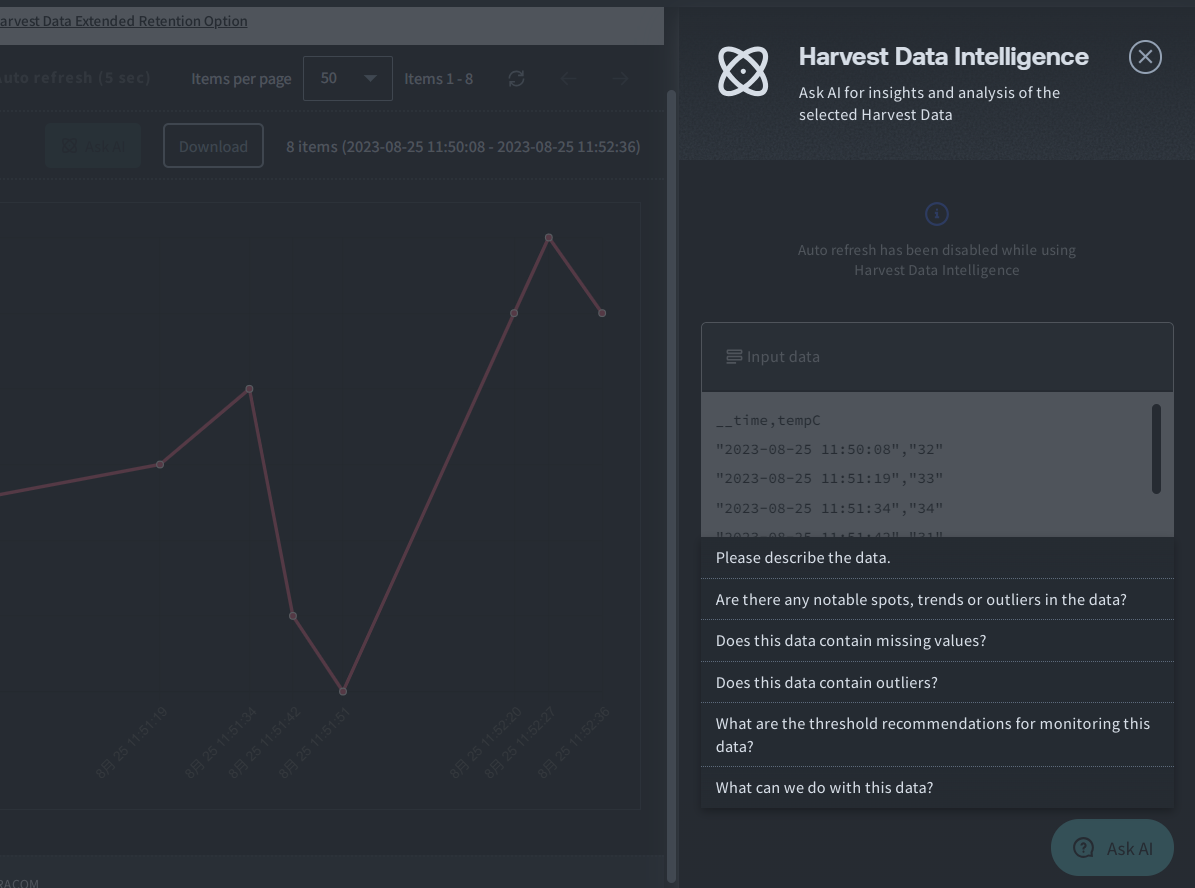
Task: Click the highest peak point on the chart
Action: (549, 238)
